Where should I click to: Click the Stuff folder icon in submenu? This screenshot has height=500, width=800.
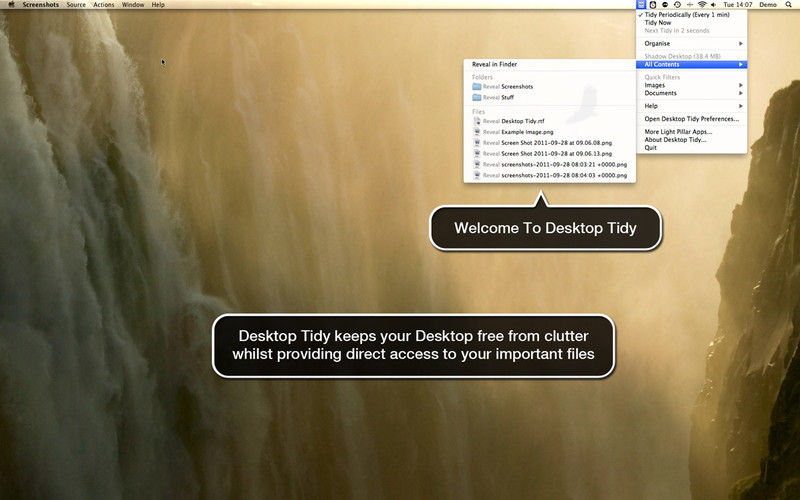pos(476,99)
